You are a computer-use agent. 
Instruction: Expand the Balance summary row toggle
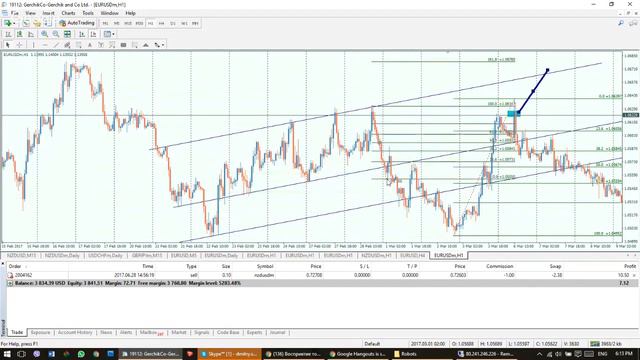click(10, 283)
